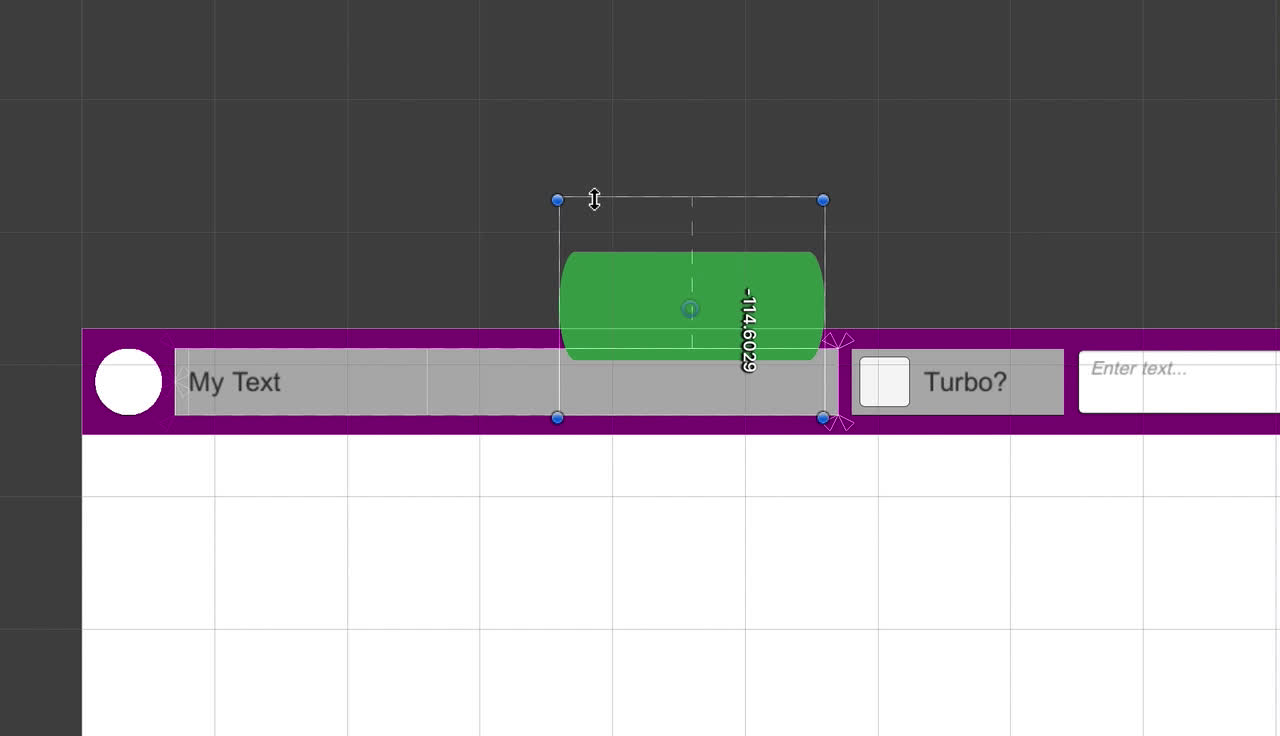Select the purple panel strip below Turbo?
1280x736 pixels.
[x=957, y=424]
